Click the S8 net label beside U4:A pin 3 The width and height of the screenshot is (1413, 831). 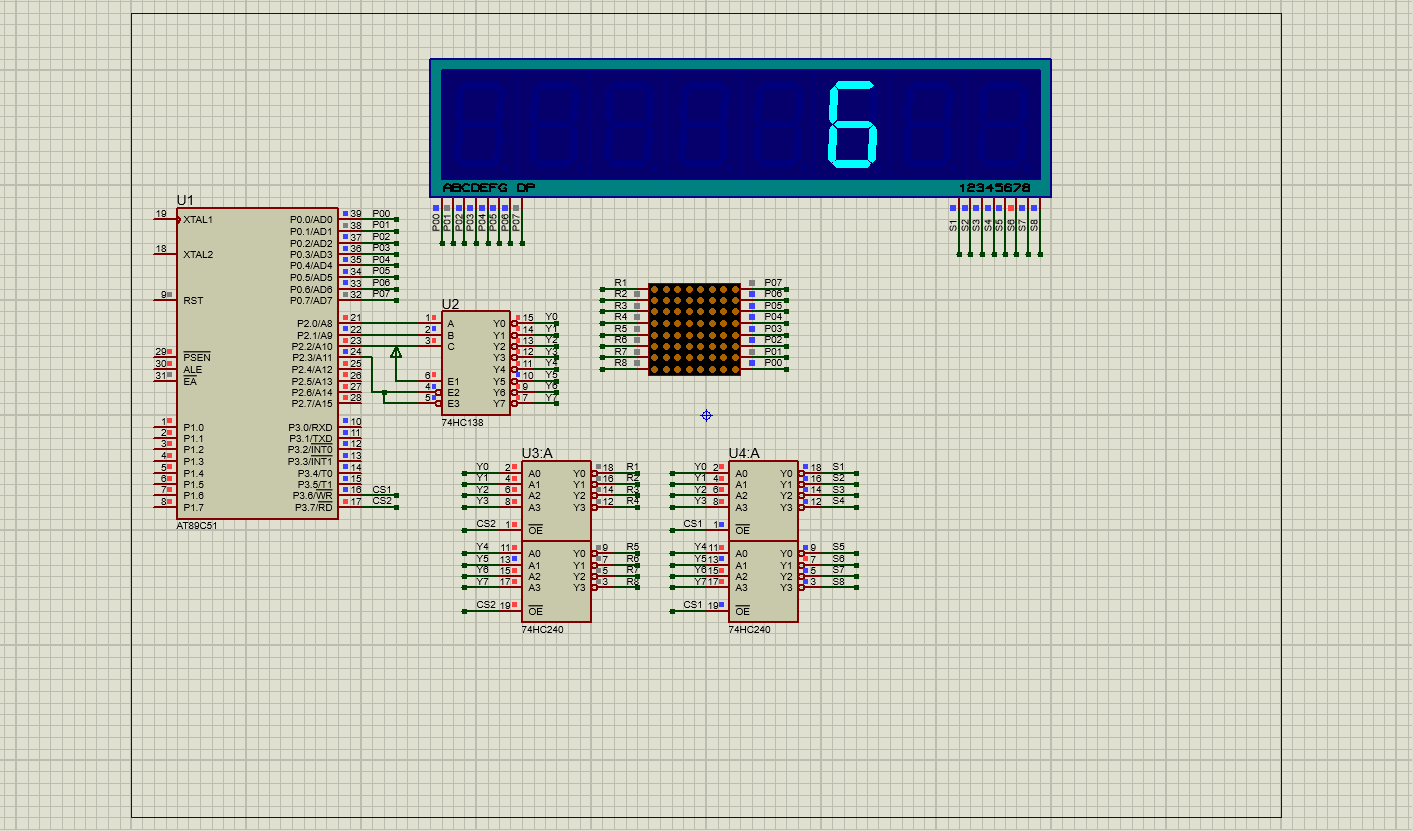(x=838, y=581)
